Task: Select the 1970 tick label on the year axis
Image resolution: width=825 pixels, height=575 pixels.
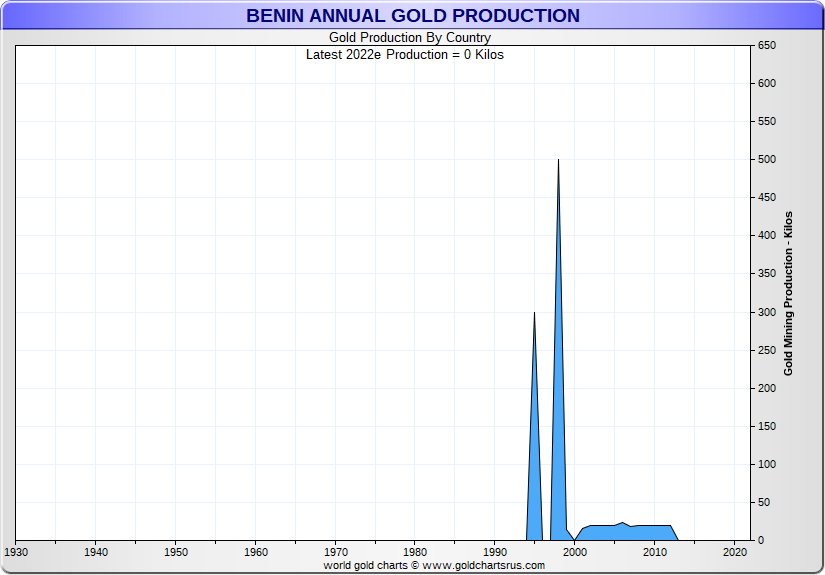Action: pos(336,552)
